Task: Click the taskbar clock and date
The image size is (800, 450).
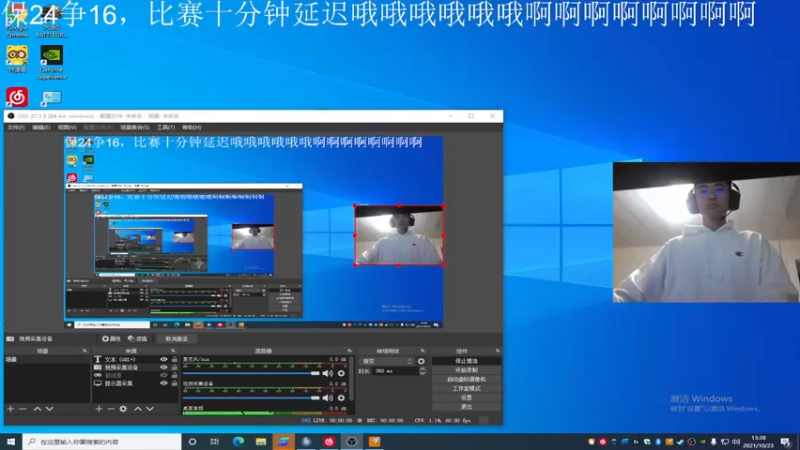Action: 758,442
